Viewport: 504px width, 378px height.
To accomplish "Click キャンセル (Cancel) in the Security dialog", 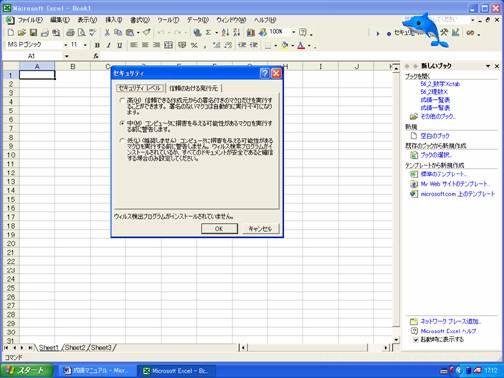I will pyautogui.click(x=260, y=229).
